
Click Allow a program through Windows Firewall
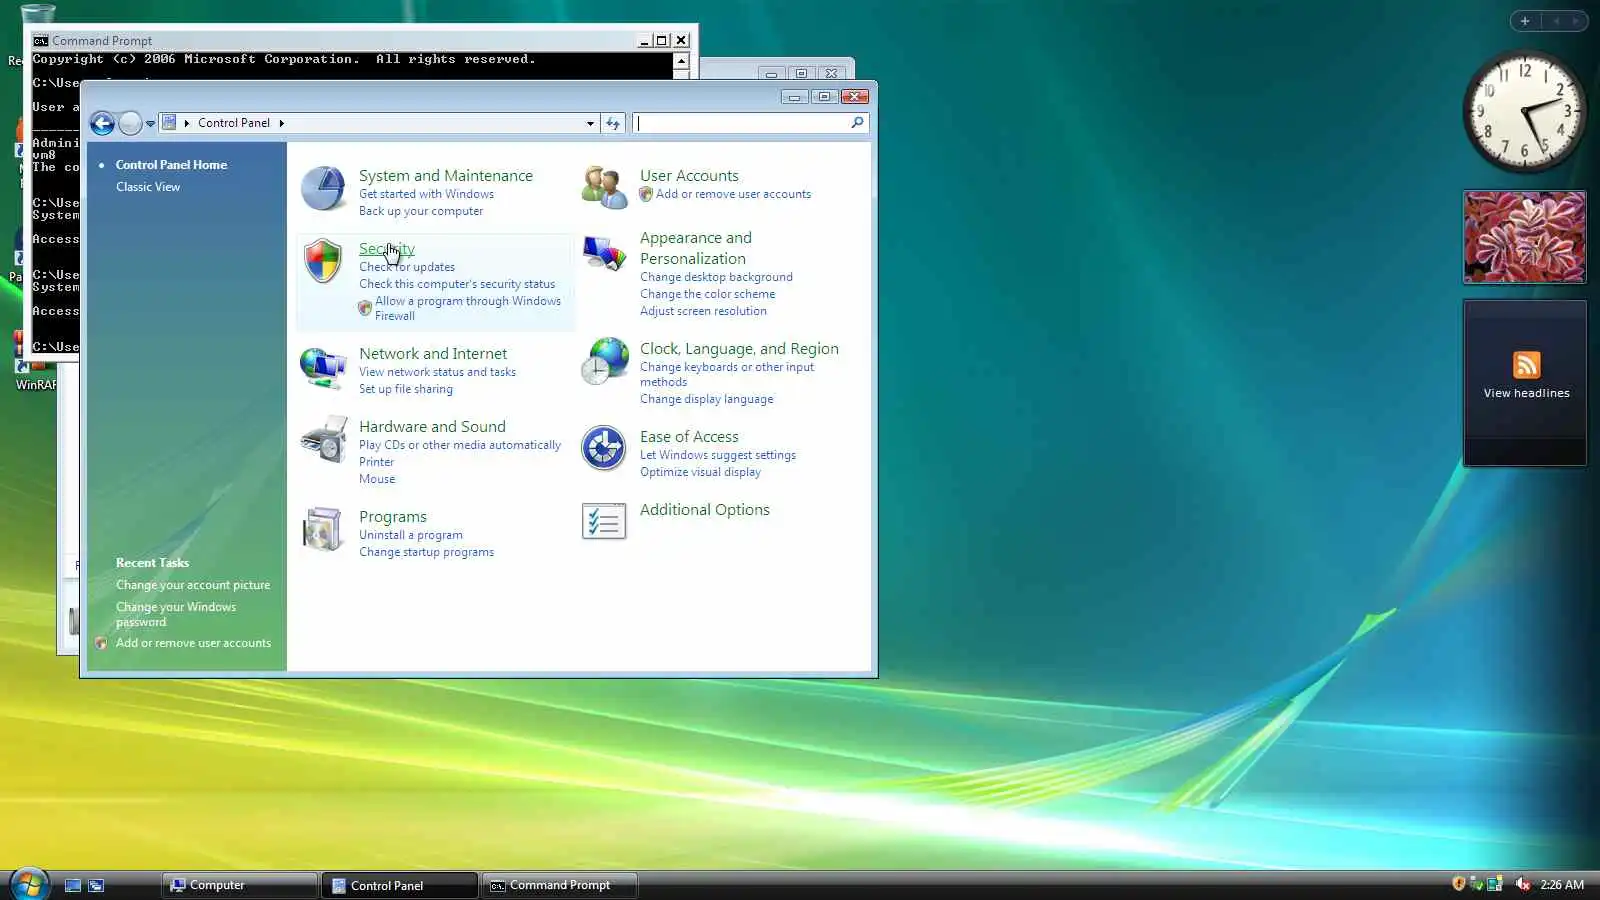click(468, 308)
